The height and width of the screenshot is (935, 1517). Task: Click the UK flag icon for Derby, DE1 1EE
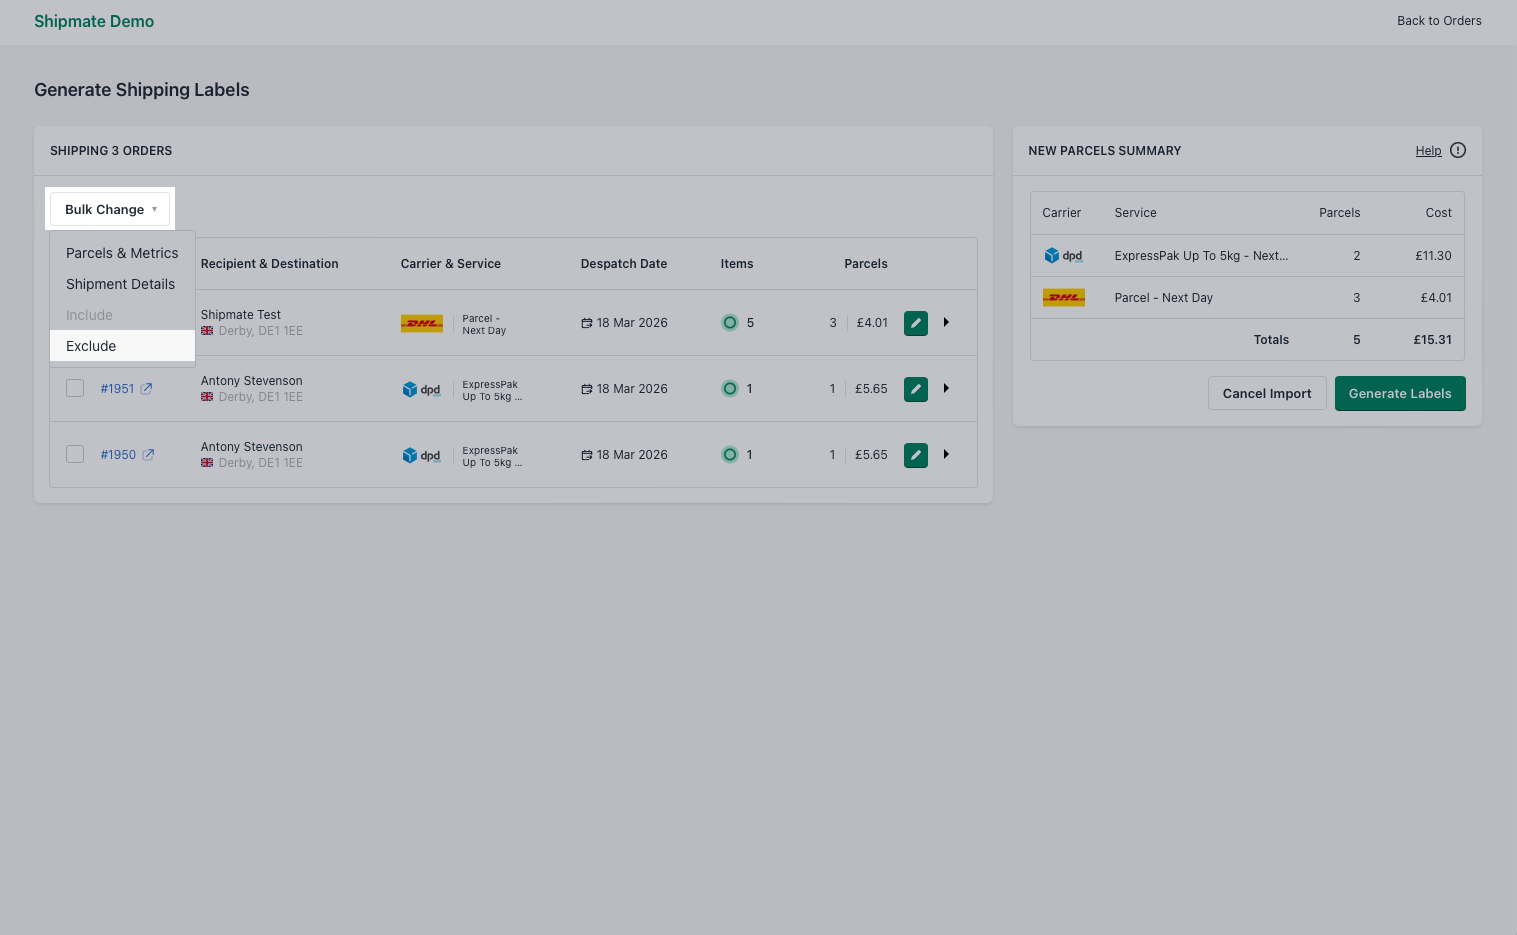[206, 330]
